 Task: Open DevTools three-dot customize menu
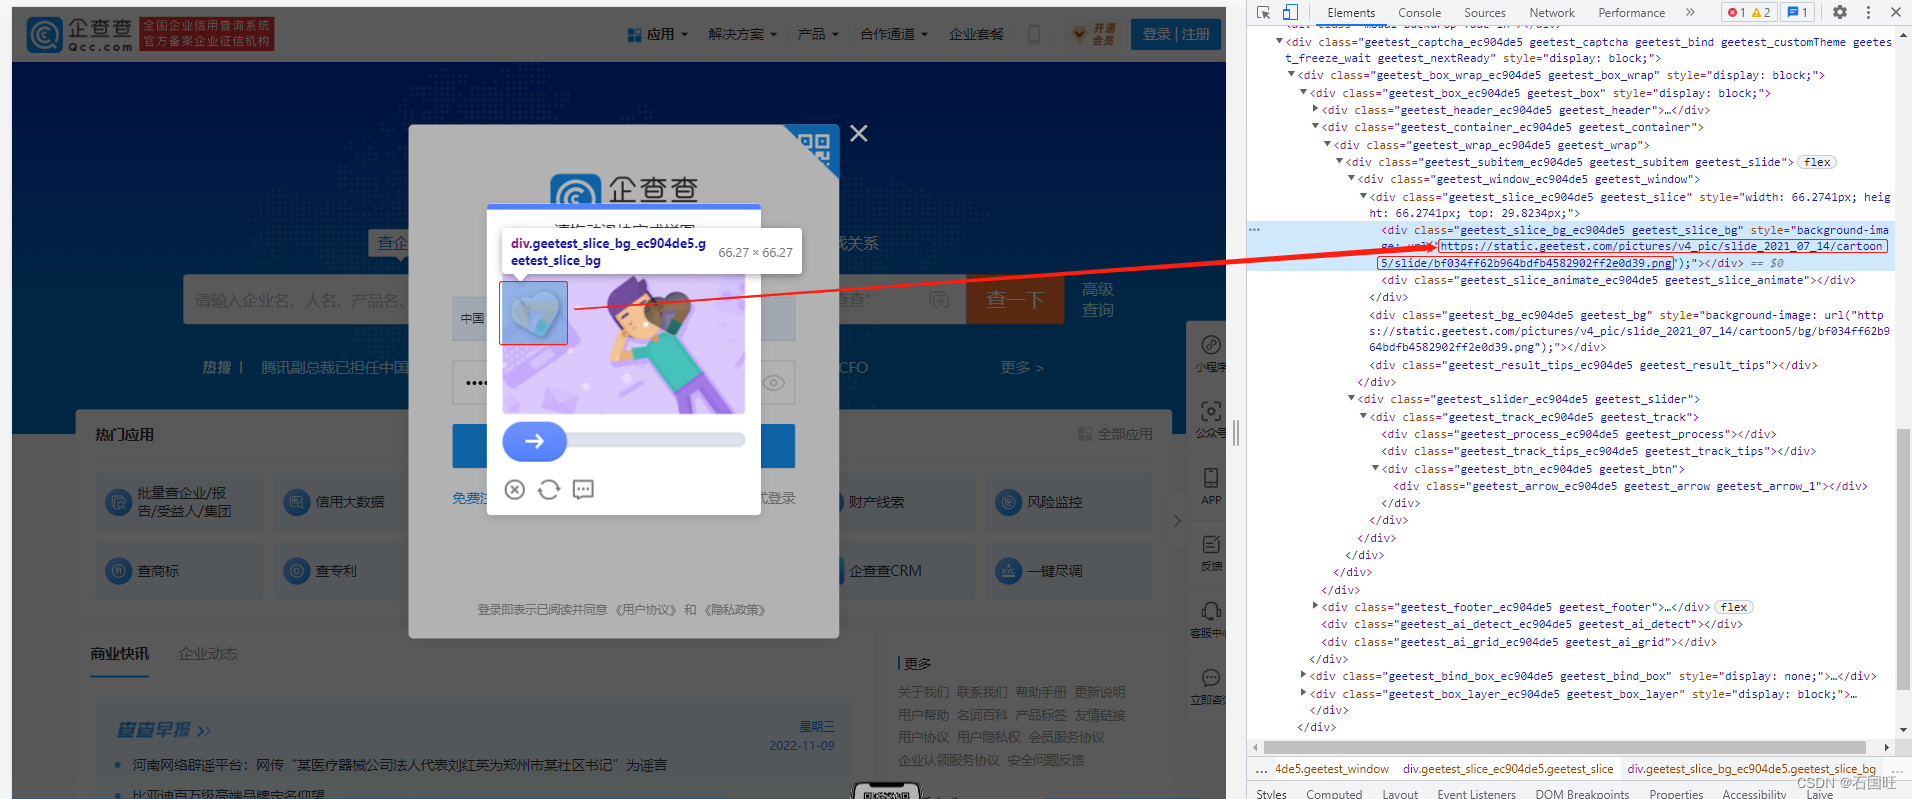click(1868, 12)
